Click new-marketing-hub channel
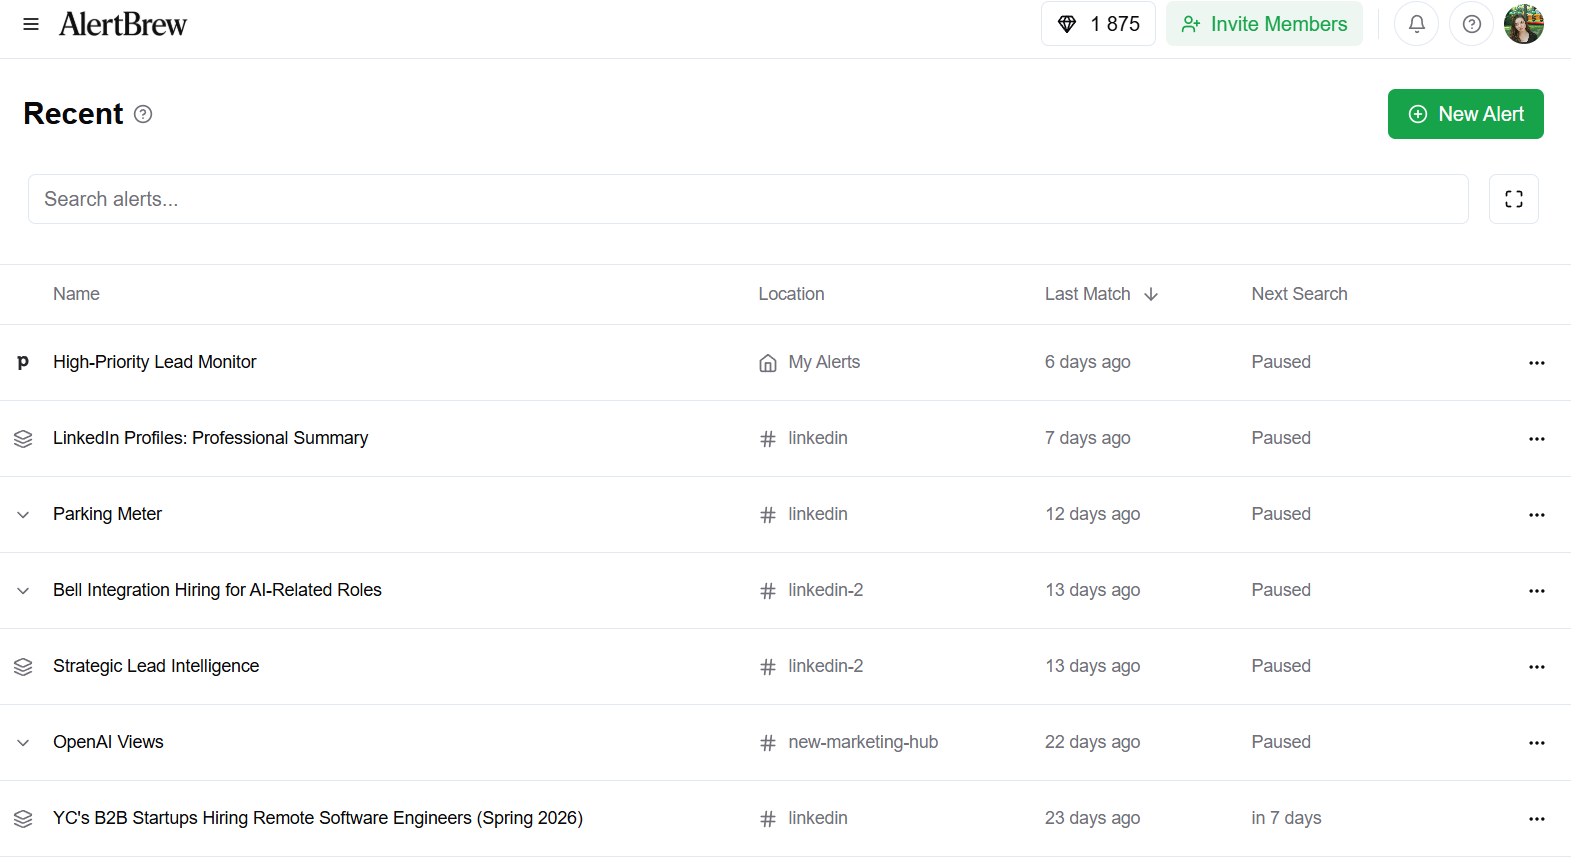 point(863,742)
